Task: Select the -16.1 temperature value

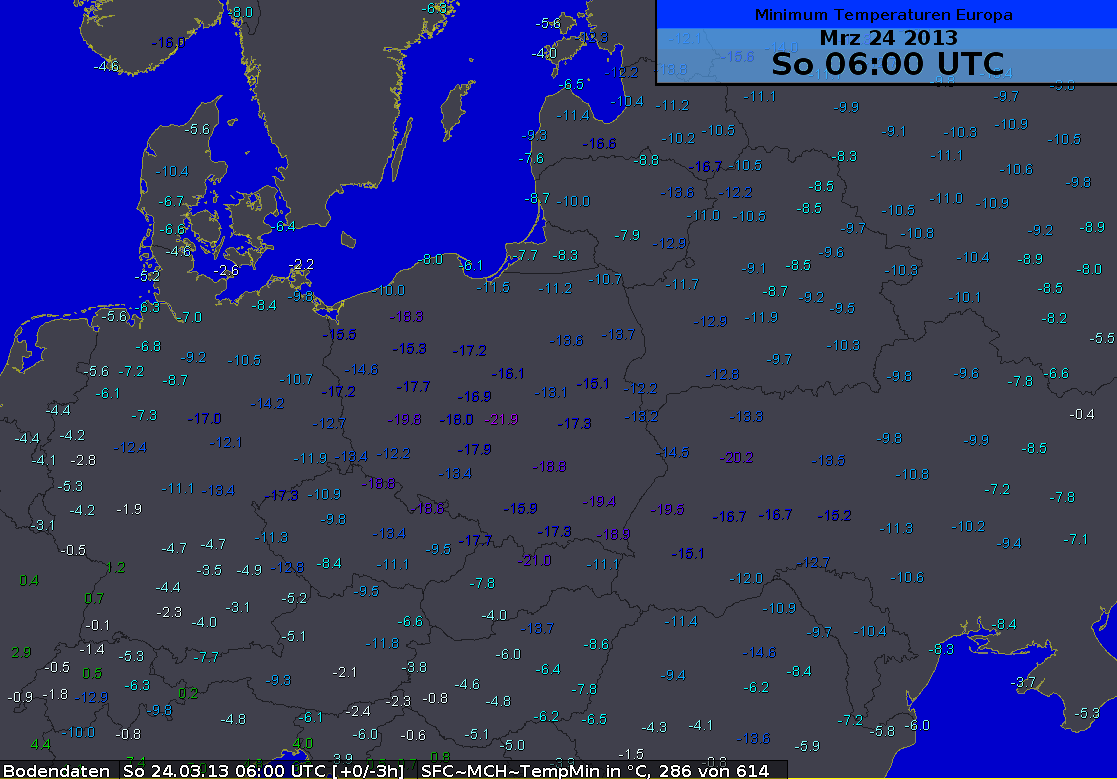Action: [507, 373]
